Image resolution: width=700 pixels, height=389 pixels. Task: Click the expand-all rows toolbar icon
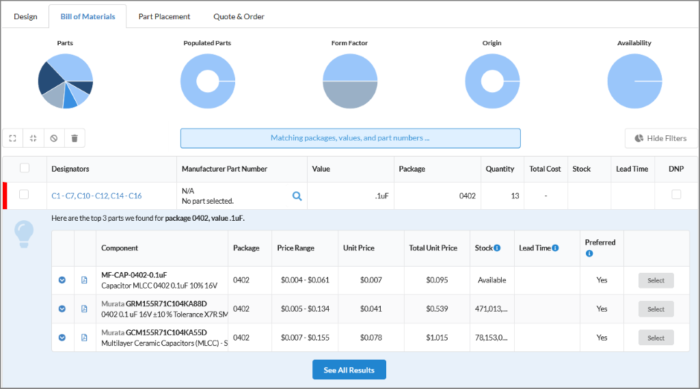coord(12,138)
